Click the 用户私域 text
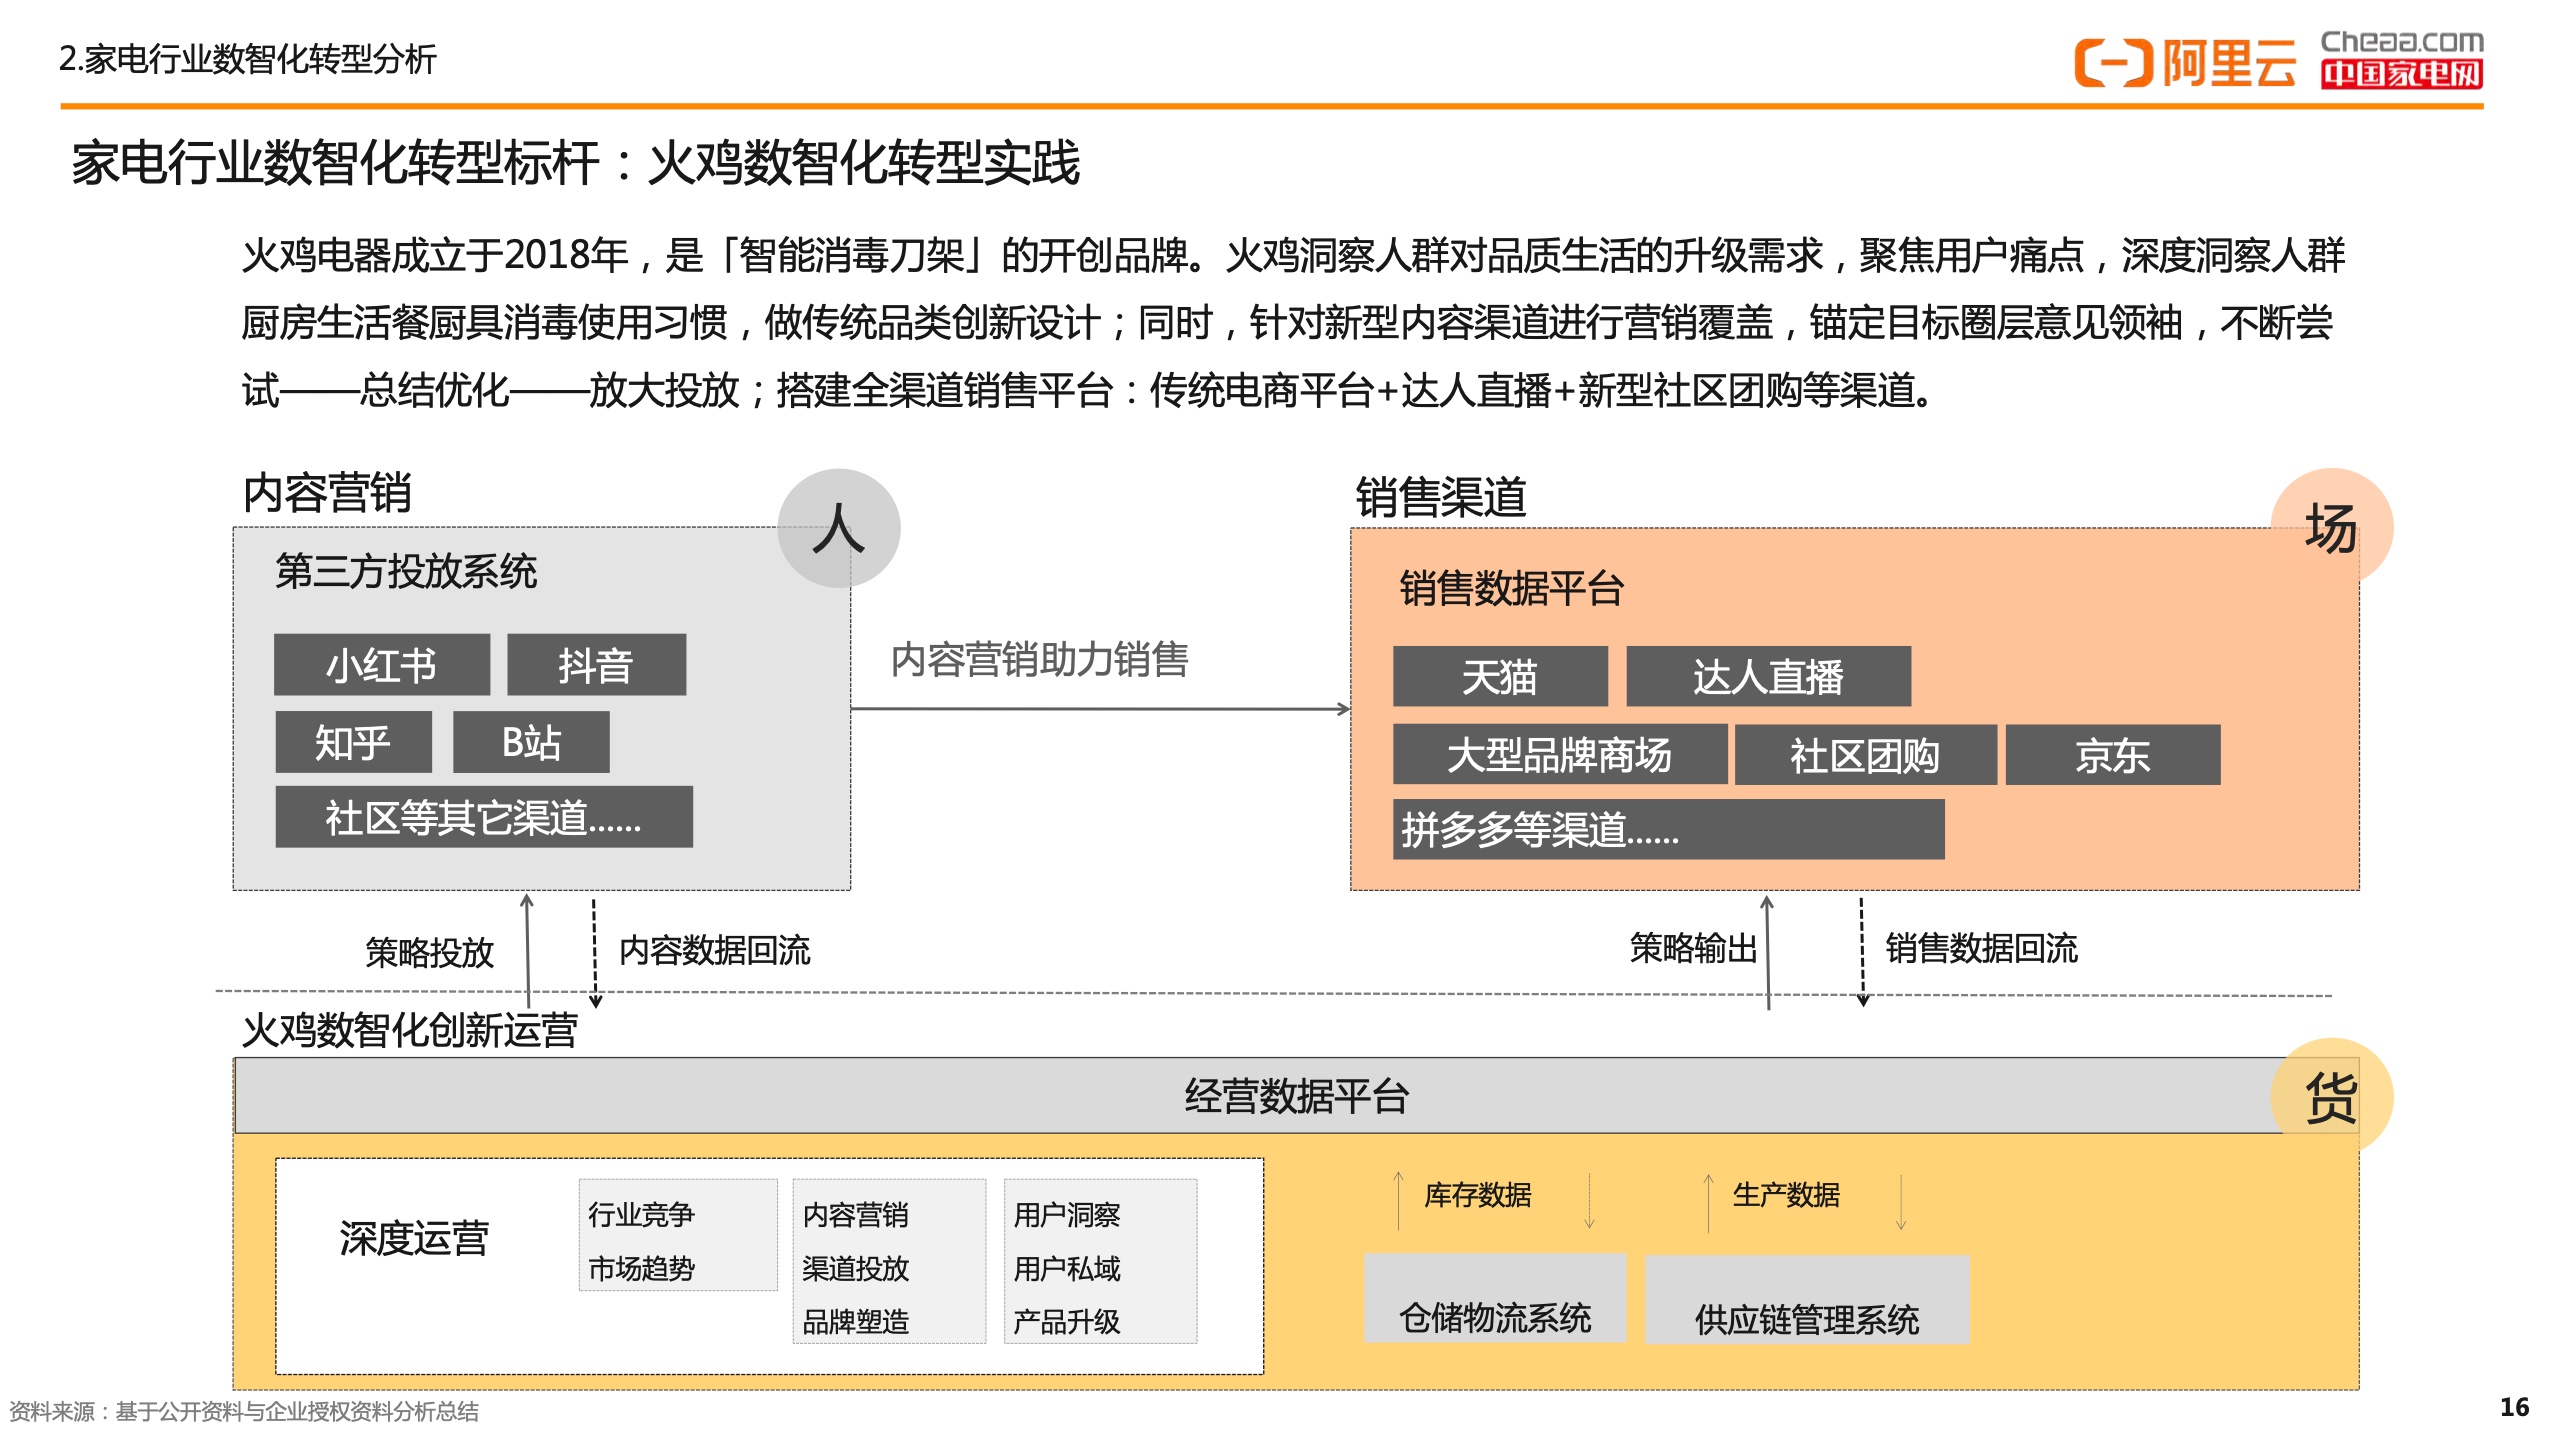 point(1067,1269)
